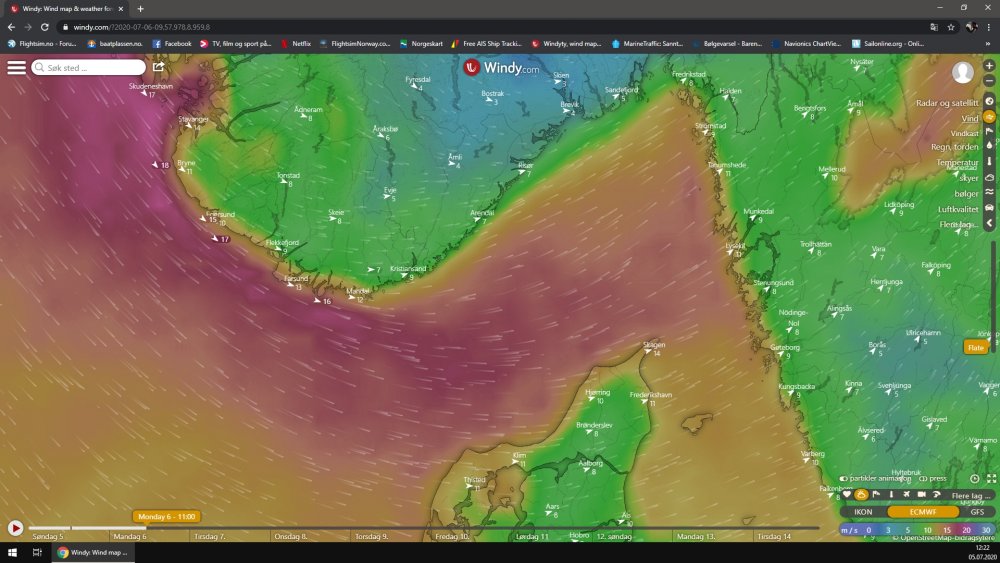Select the radar and satellite globe icon
Screen dimensions: 1000x563
pyautogui.click(x=990, y=101)
